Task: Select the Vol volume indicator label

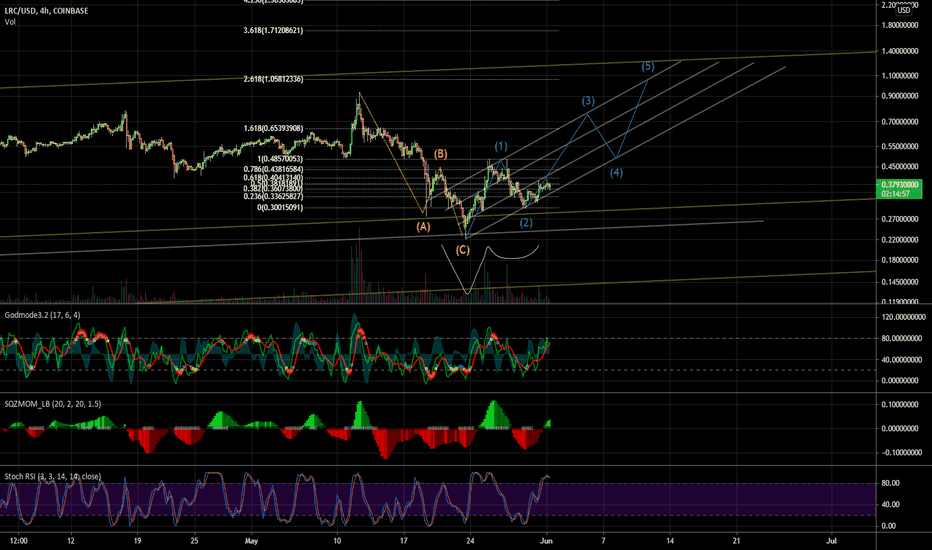Action: click(10, 22)
